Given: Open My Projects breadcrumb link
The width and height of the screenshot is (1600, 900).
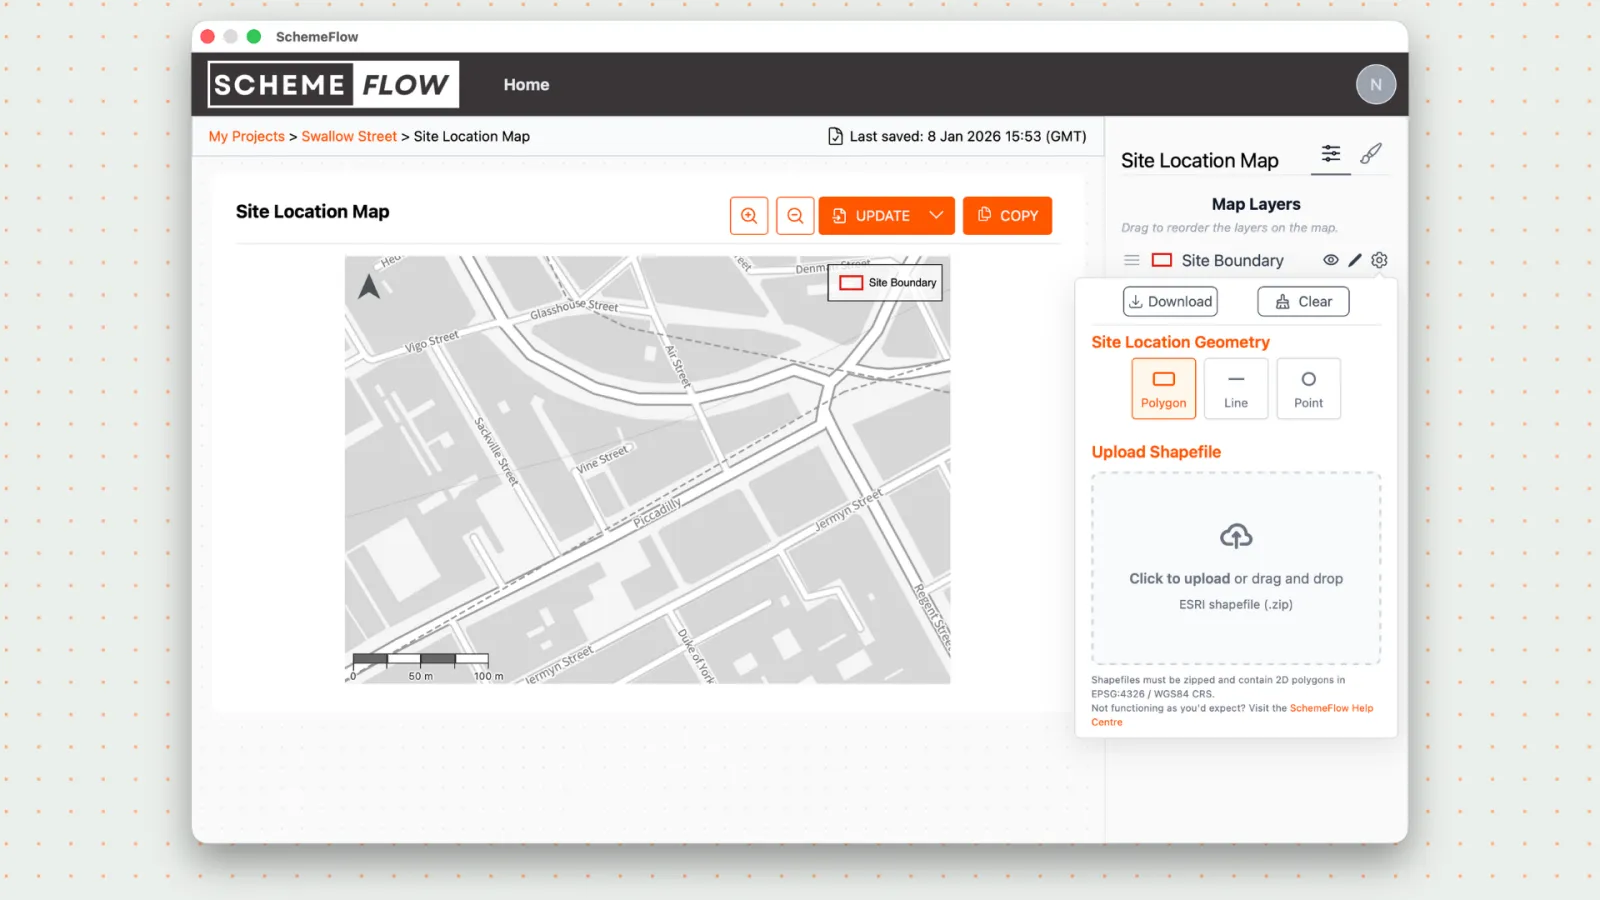Looking at the screenshot, I should point(246,136).
